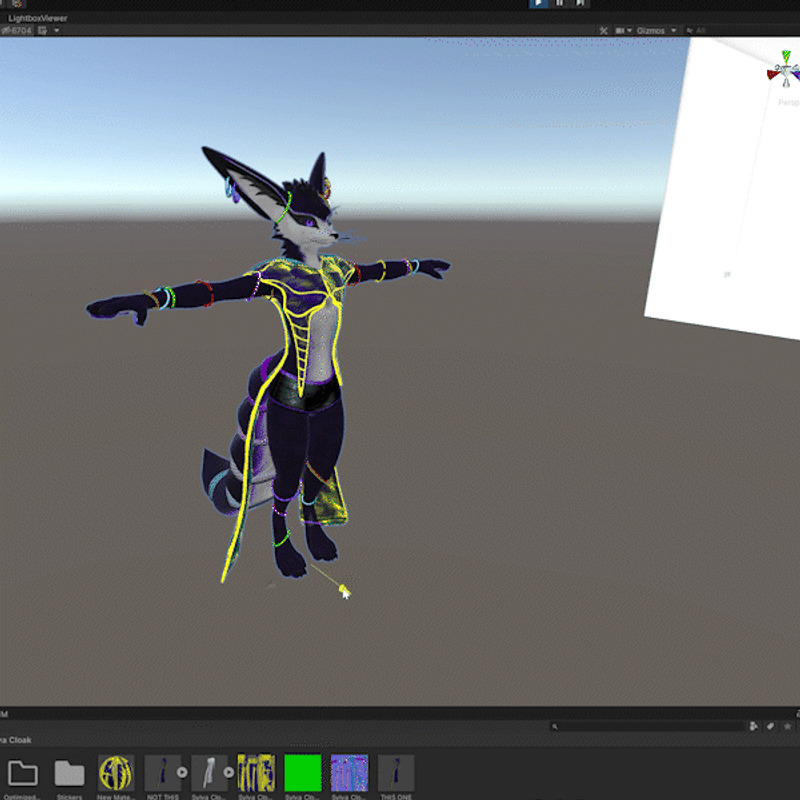Click the scene effects toggle icon in viewport toolbar

pos(604,31)
